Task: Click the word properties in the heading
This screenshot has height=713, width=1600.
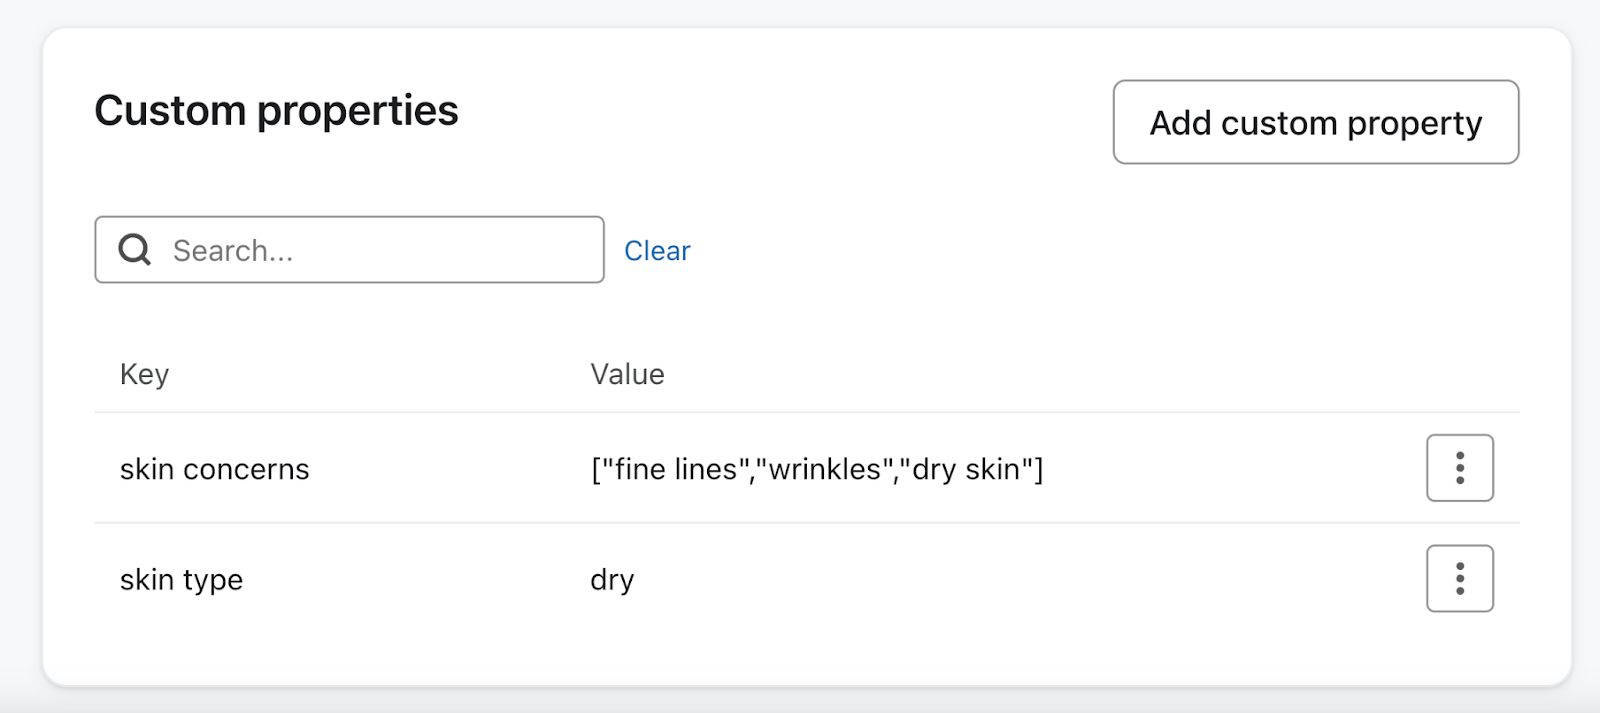Action: coord(357,111)
